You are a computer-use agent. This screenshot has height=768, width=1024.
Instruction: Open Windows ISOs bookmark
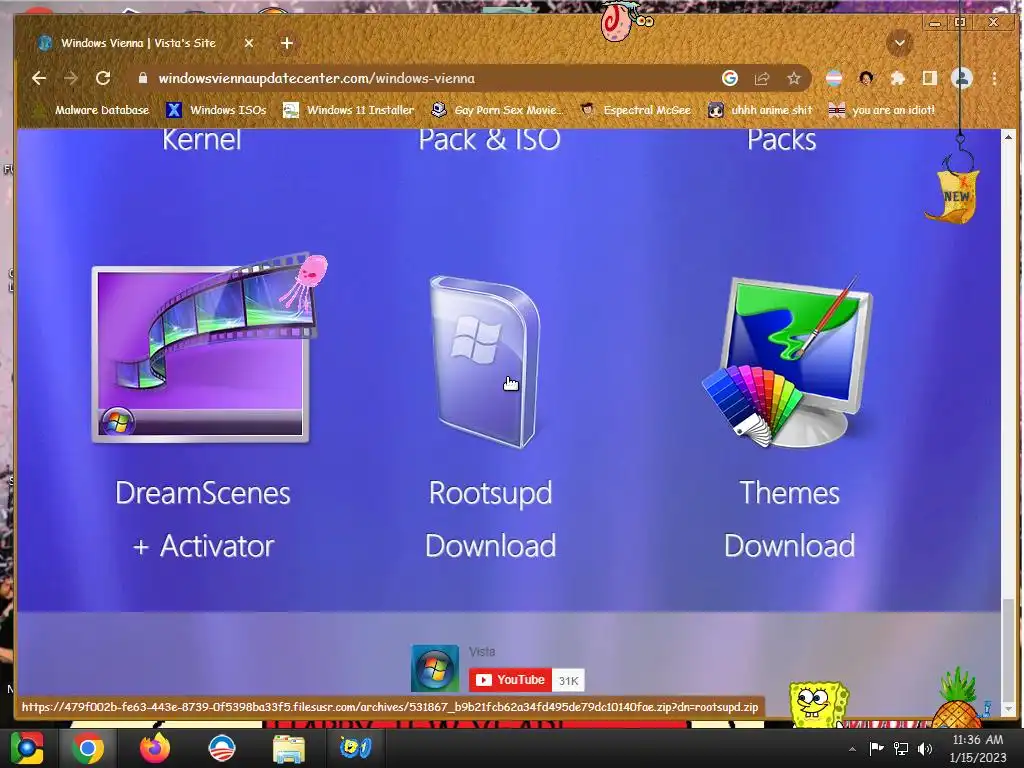point(217,110)
